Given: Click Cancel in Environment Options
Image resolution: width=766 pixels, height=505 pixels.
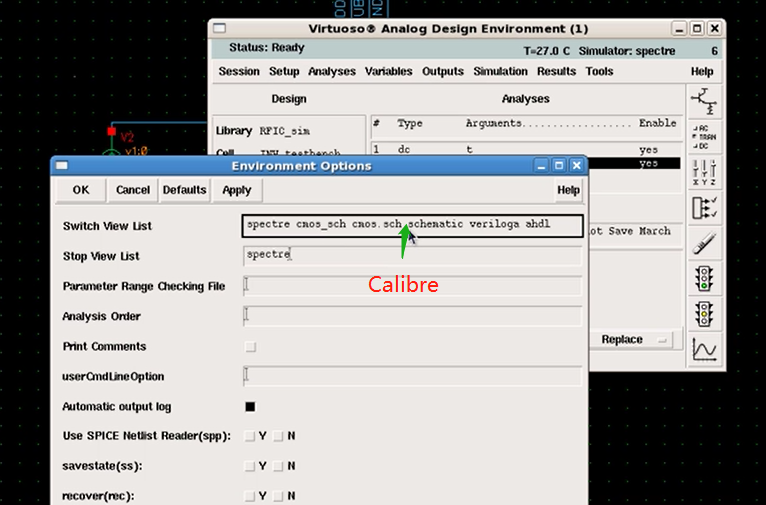Looking at the screenshot, I should click(132, 190).
